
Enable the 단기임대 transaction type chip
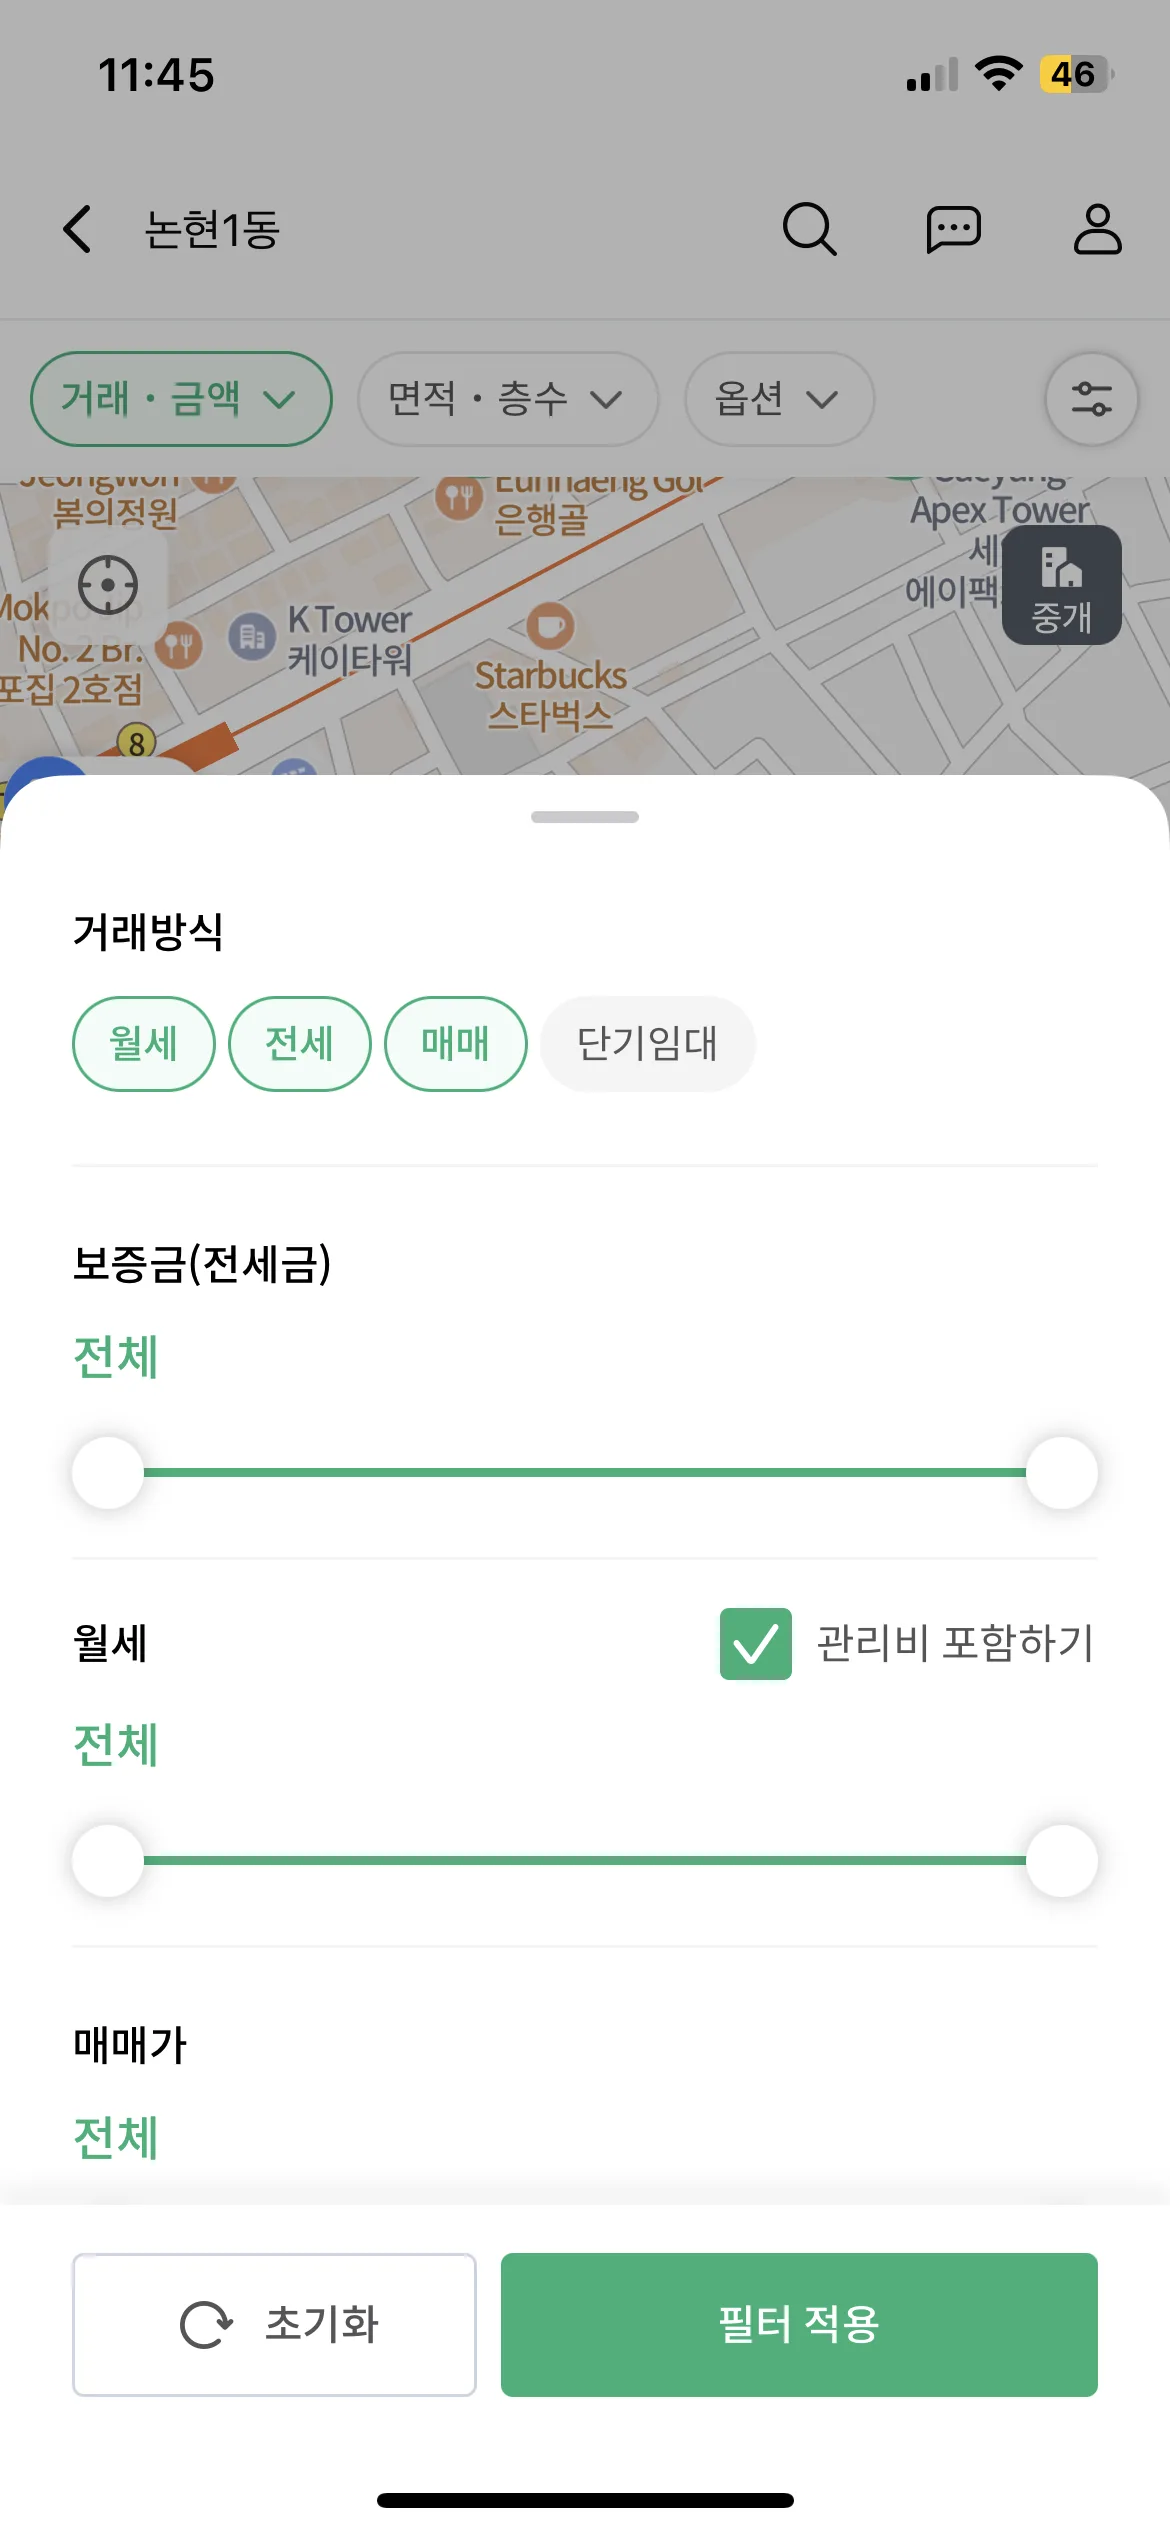pyautogui.click(x=647, y=1043)
